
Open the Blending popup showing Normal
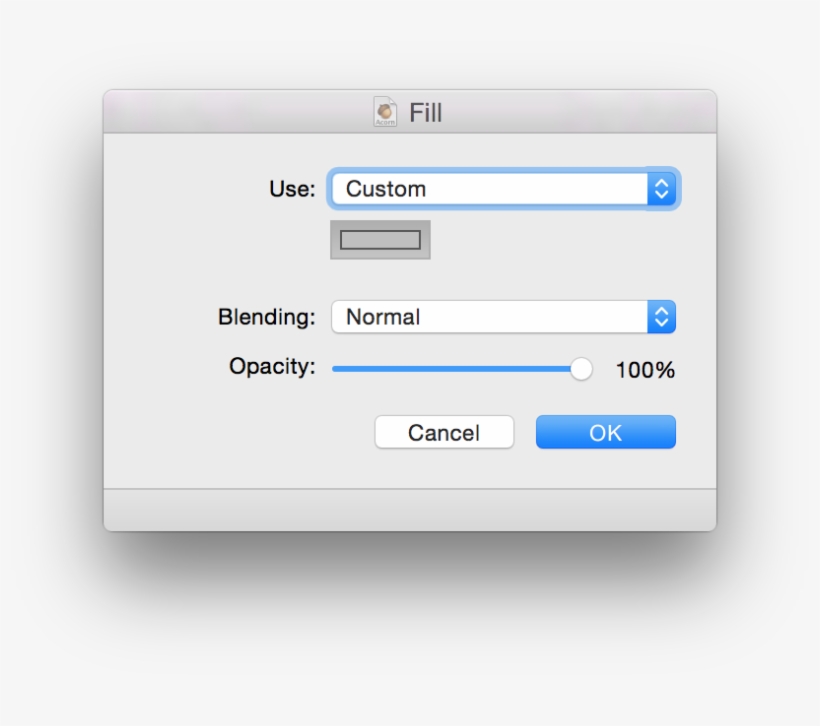pyautogui.click(x=490, y=317)
